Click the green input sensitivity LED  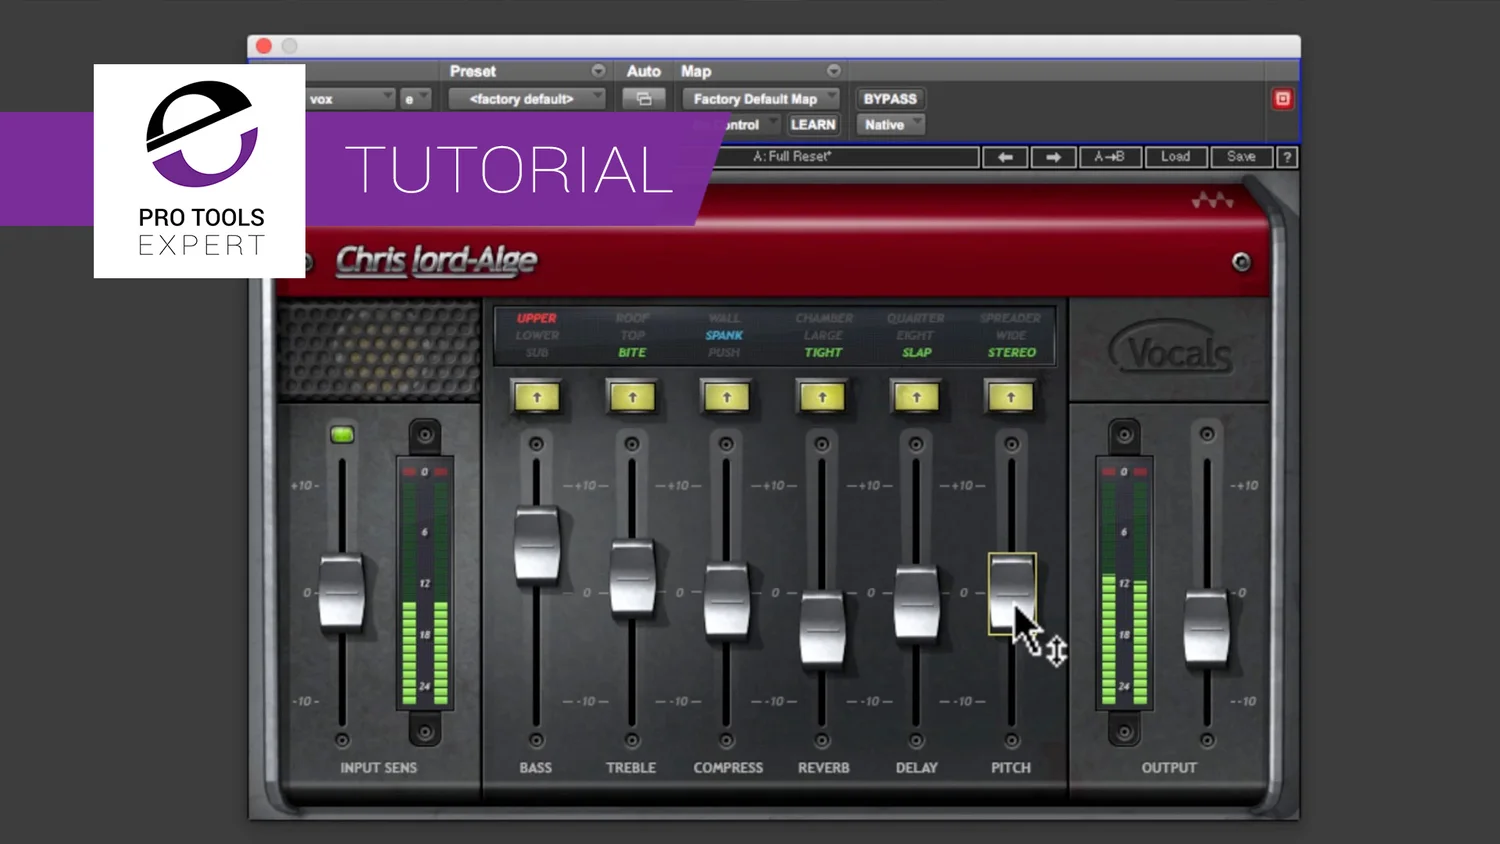pyautogui.click(x=342, y=434)
